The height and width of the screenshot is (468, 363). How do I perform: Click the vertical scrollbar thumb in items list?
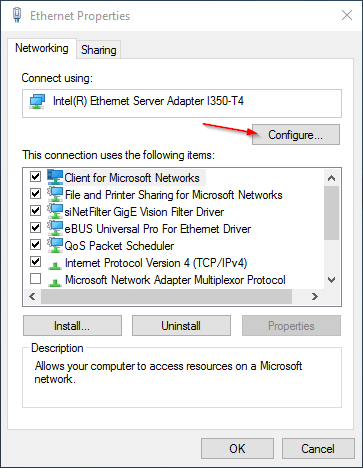(331, 213)
